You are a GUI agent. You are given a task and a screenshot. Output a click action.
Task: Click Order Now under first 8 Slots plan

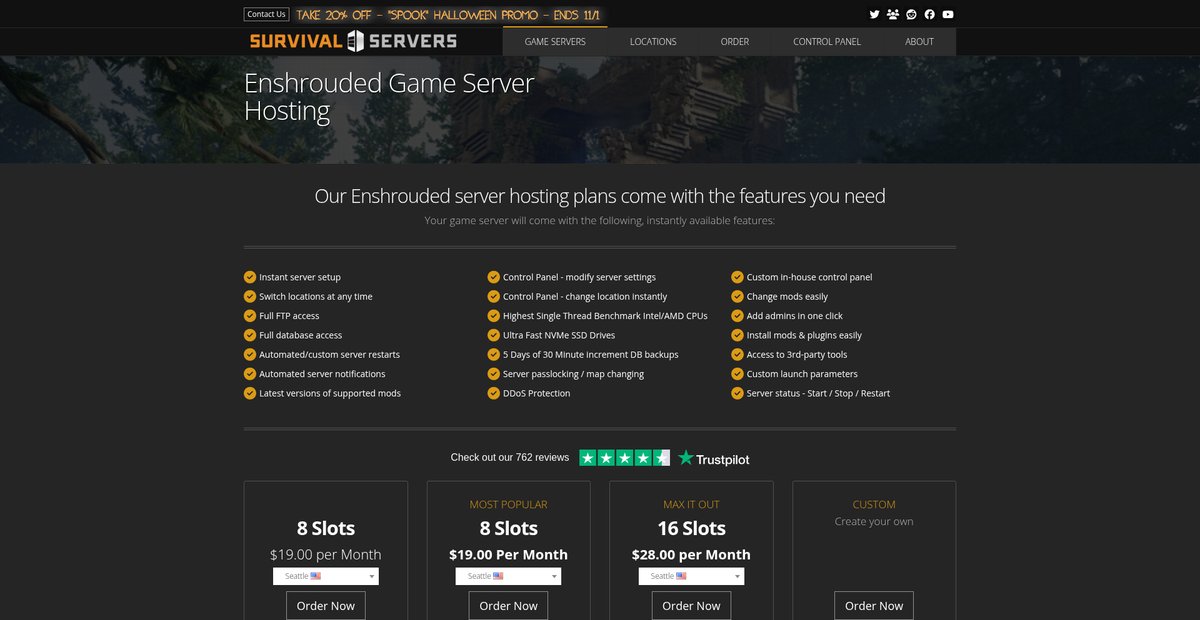[x=326, y=606]
